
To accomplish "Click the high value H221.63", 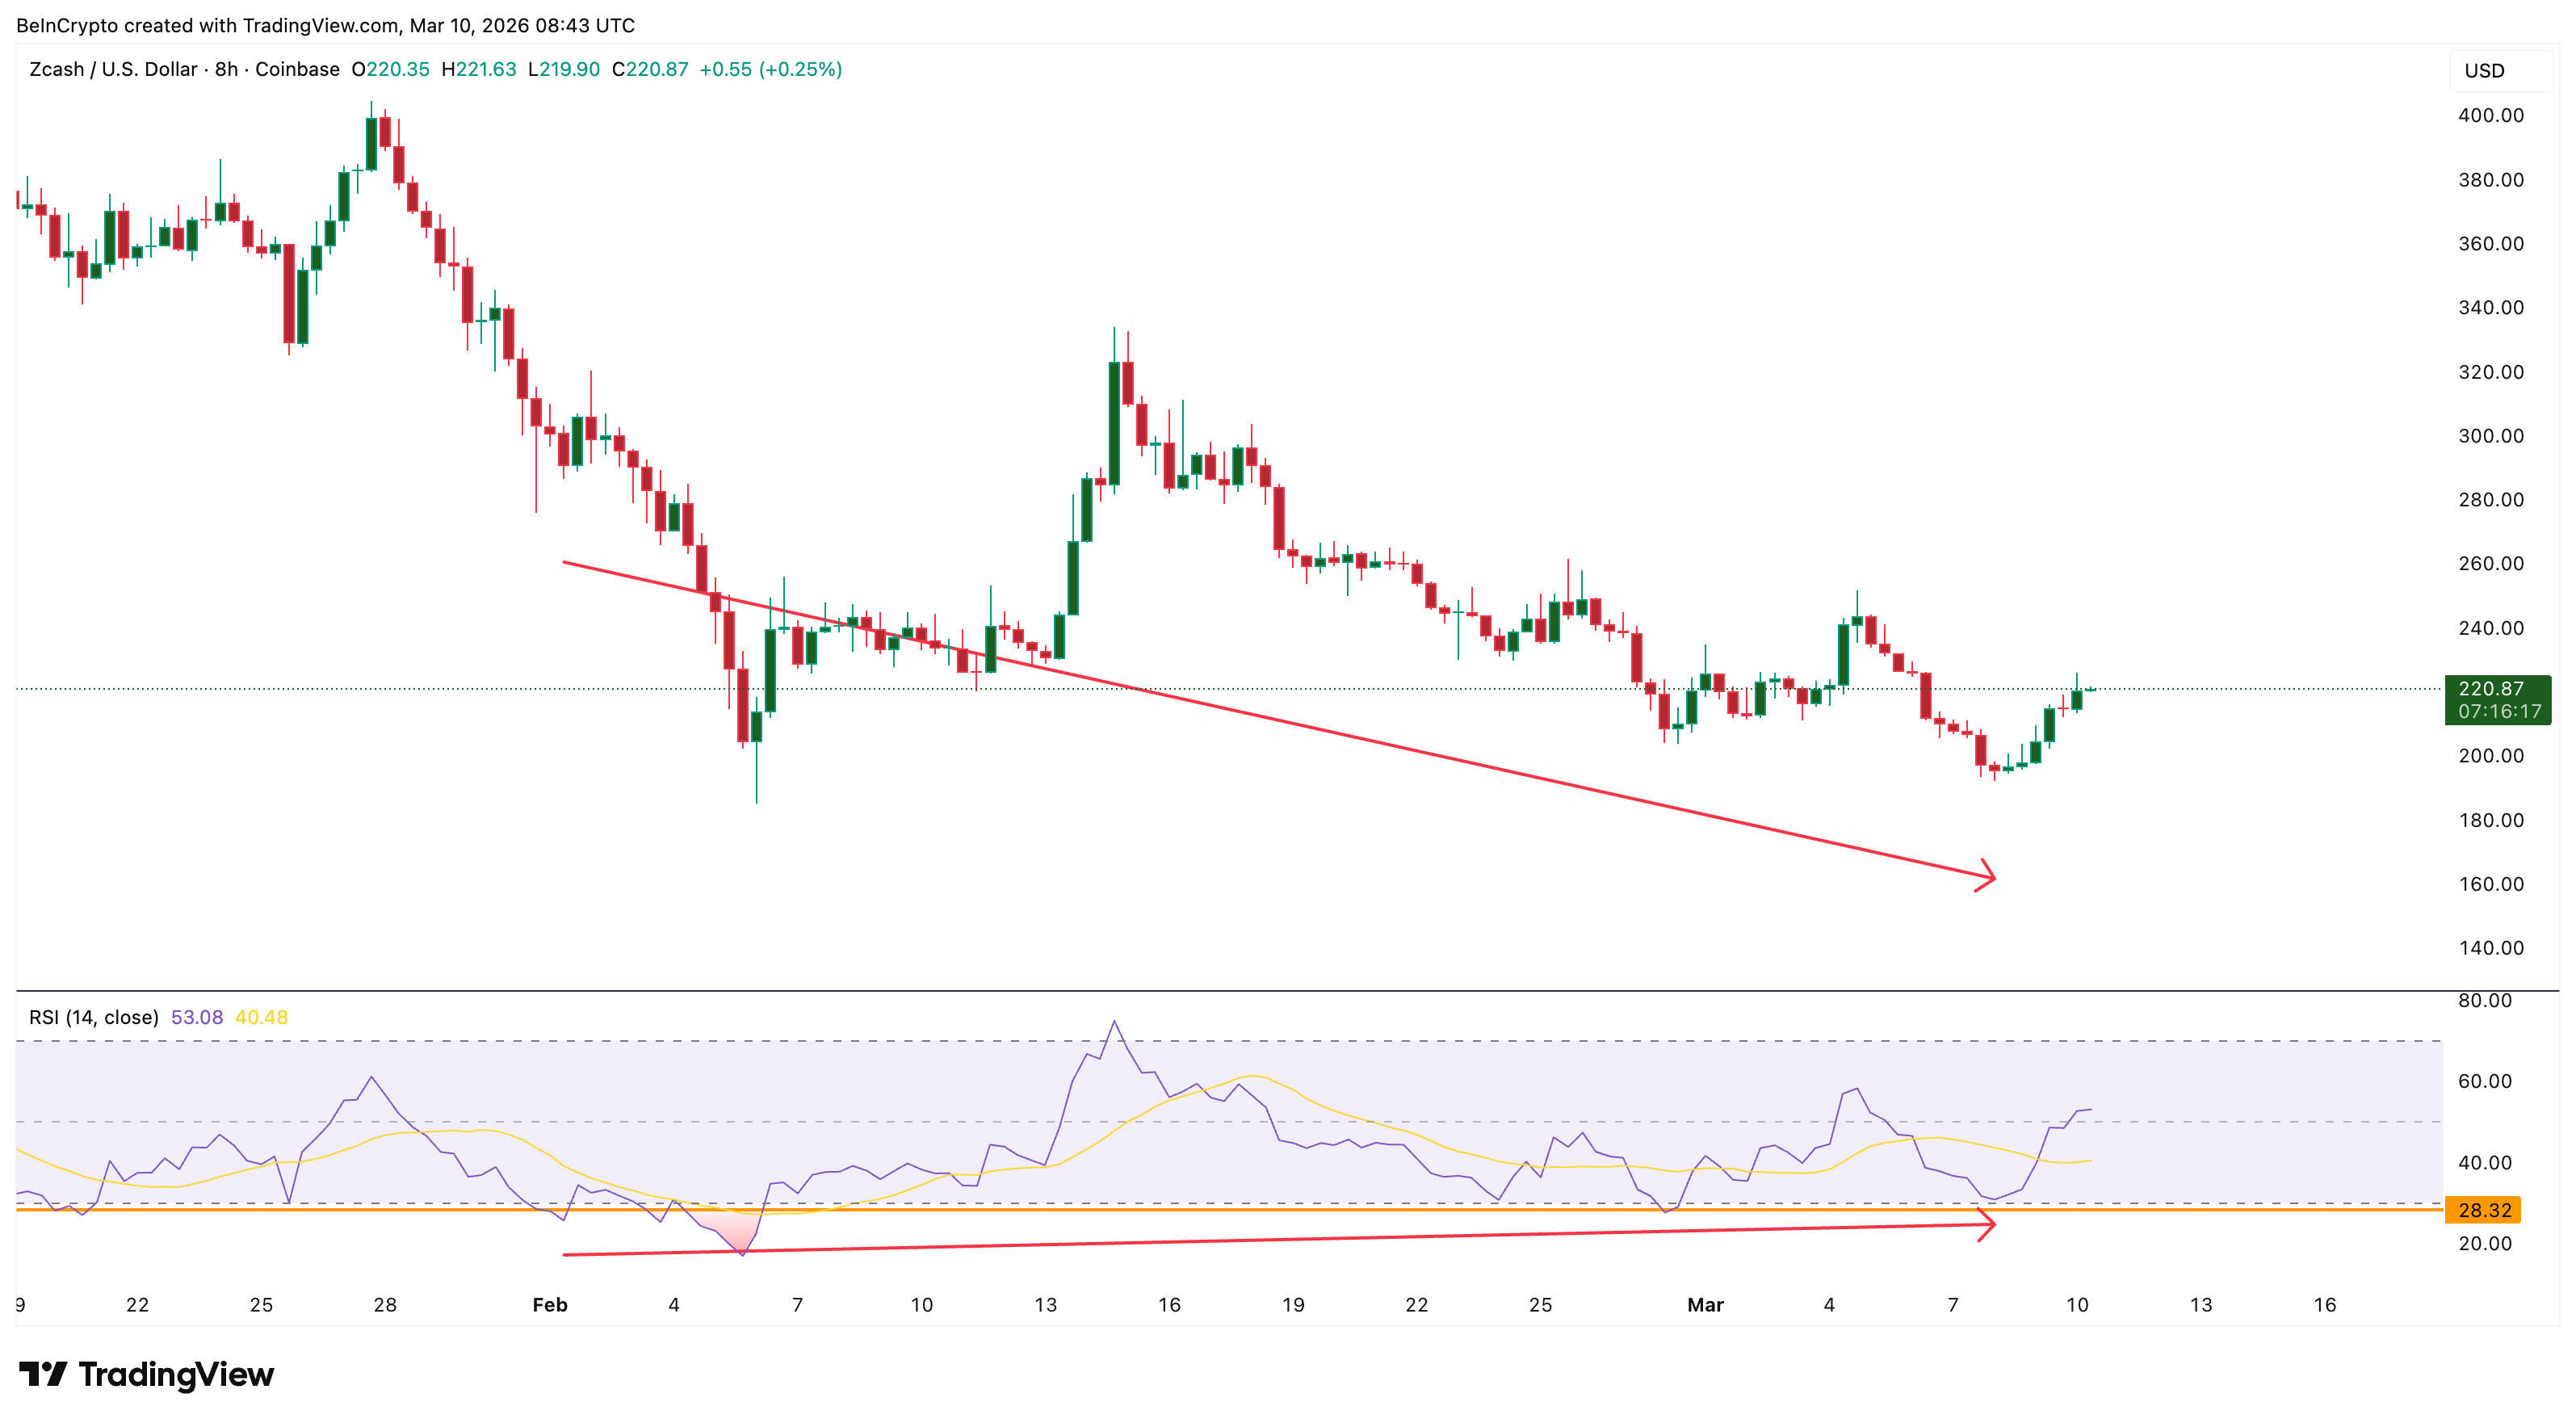I will 480,70.
